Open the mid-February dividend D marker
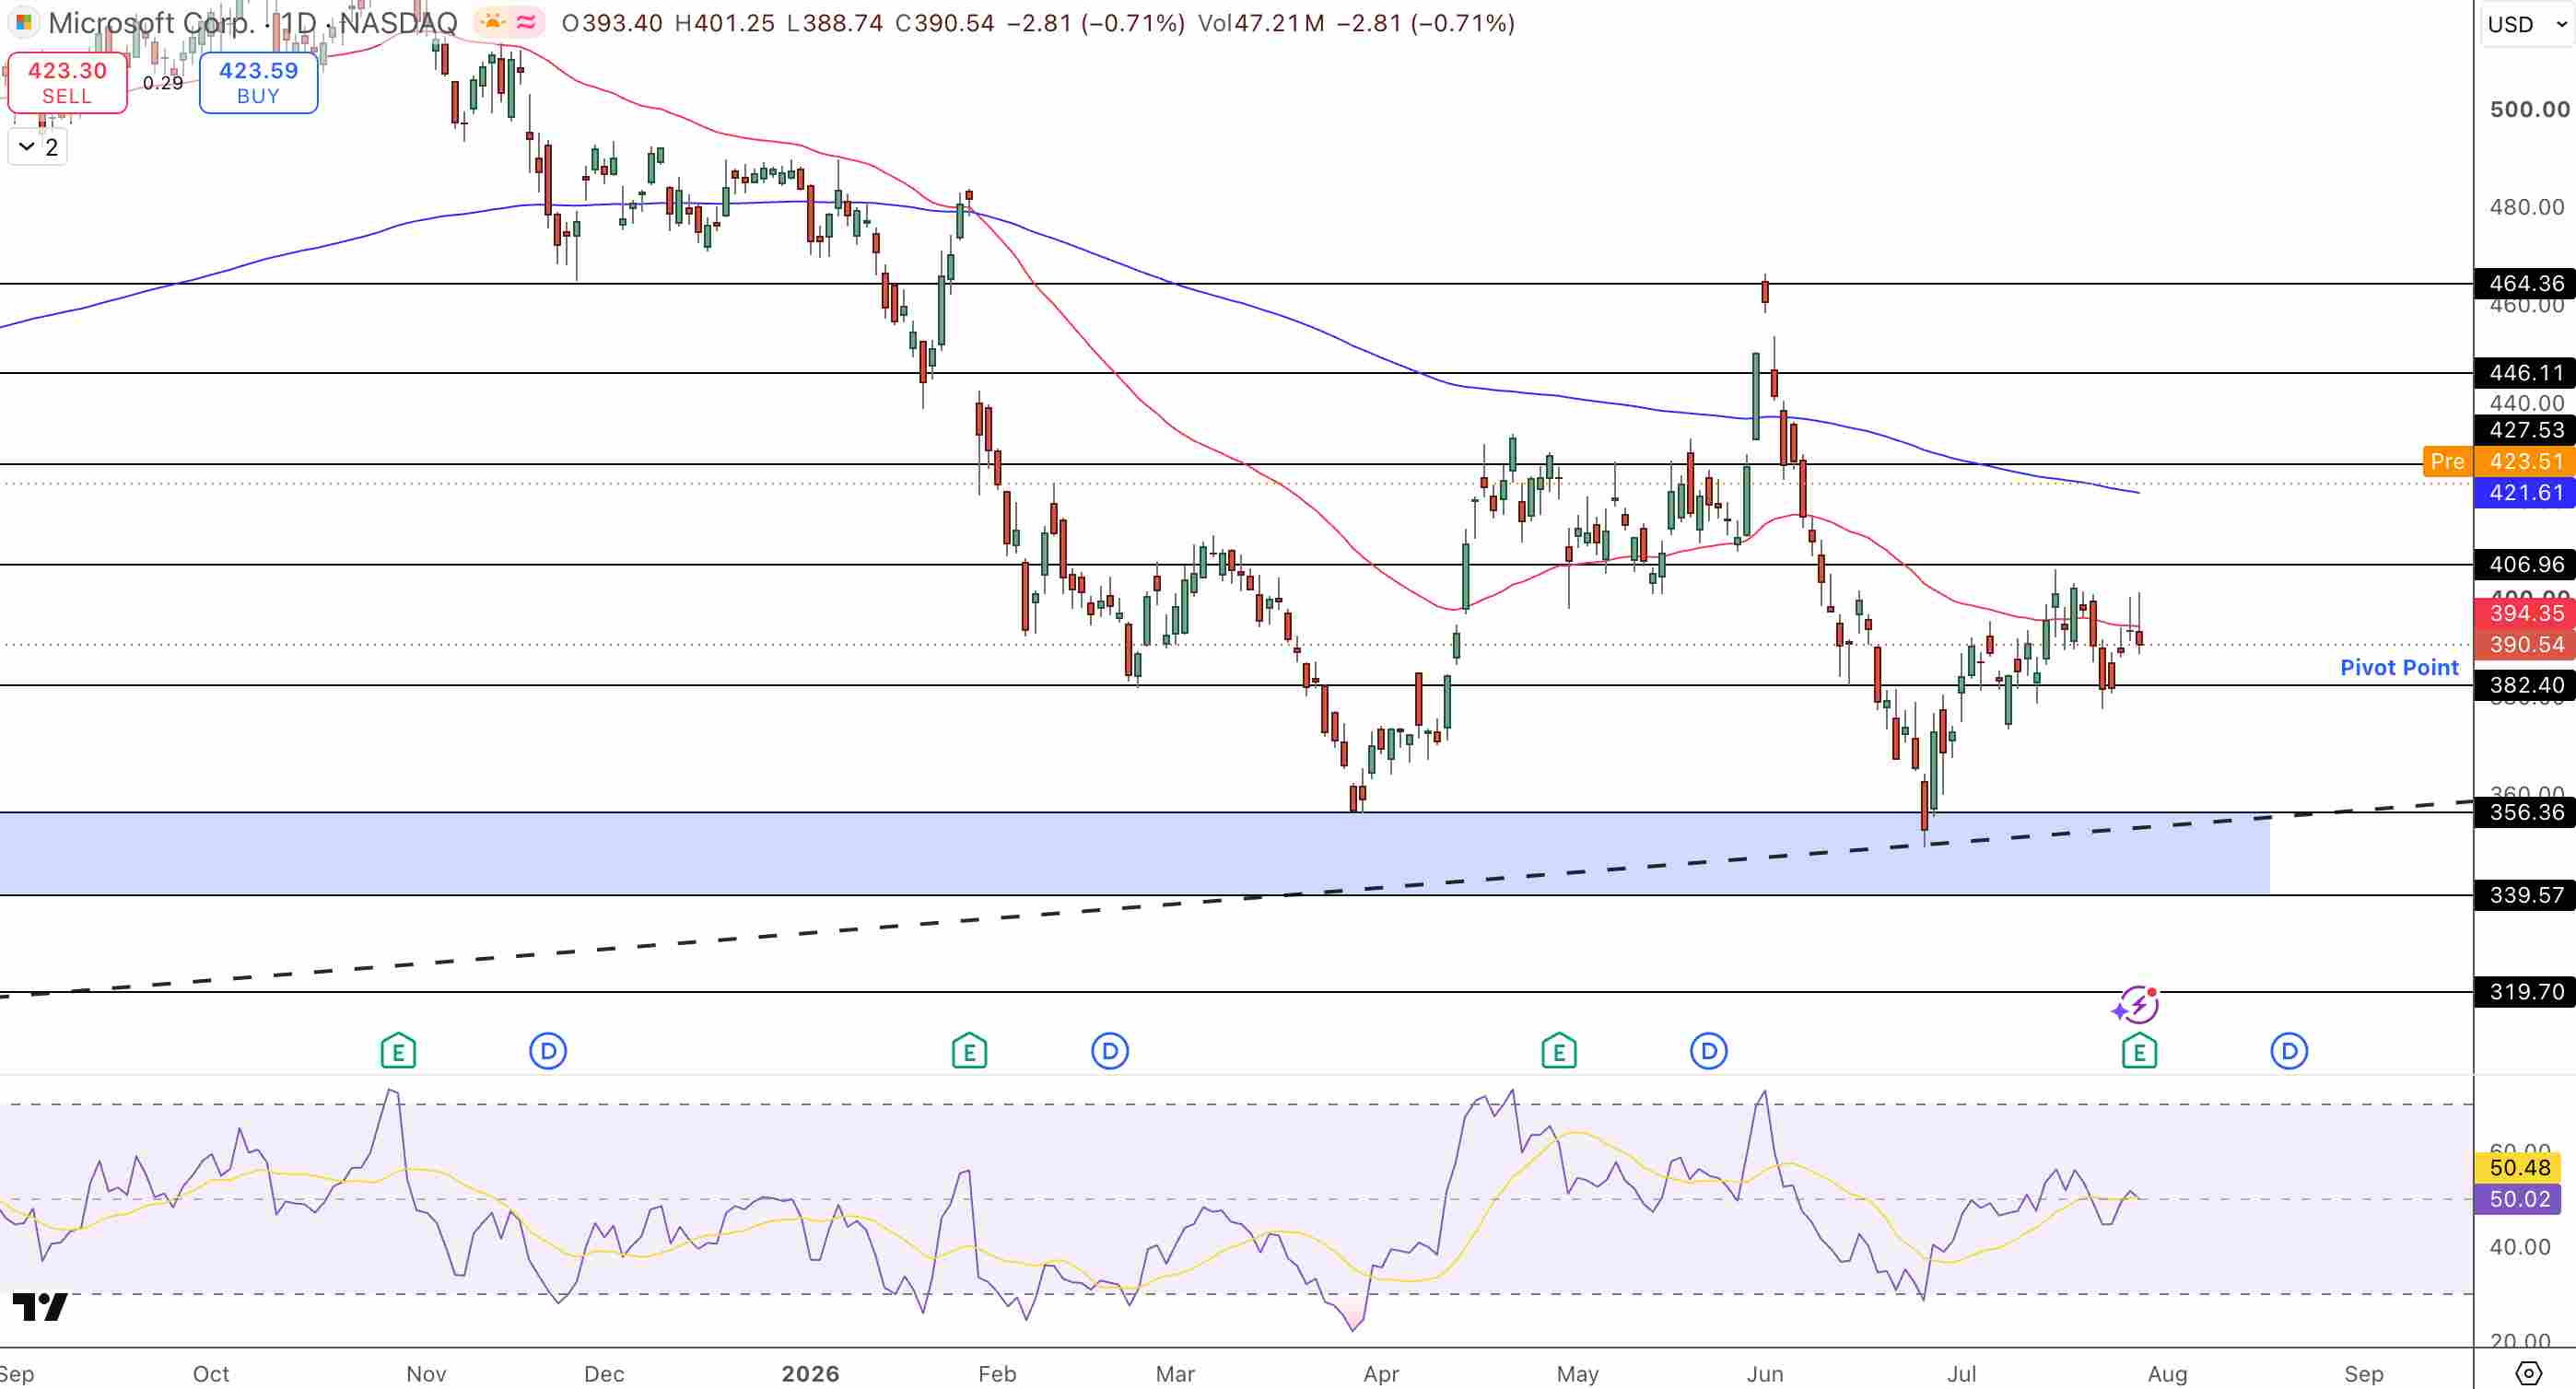The image size is (2576, 1389). pyautogui.click(x=1110, y=1051)
